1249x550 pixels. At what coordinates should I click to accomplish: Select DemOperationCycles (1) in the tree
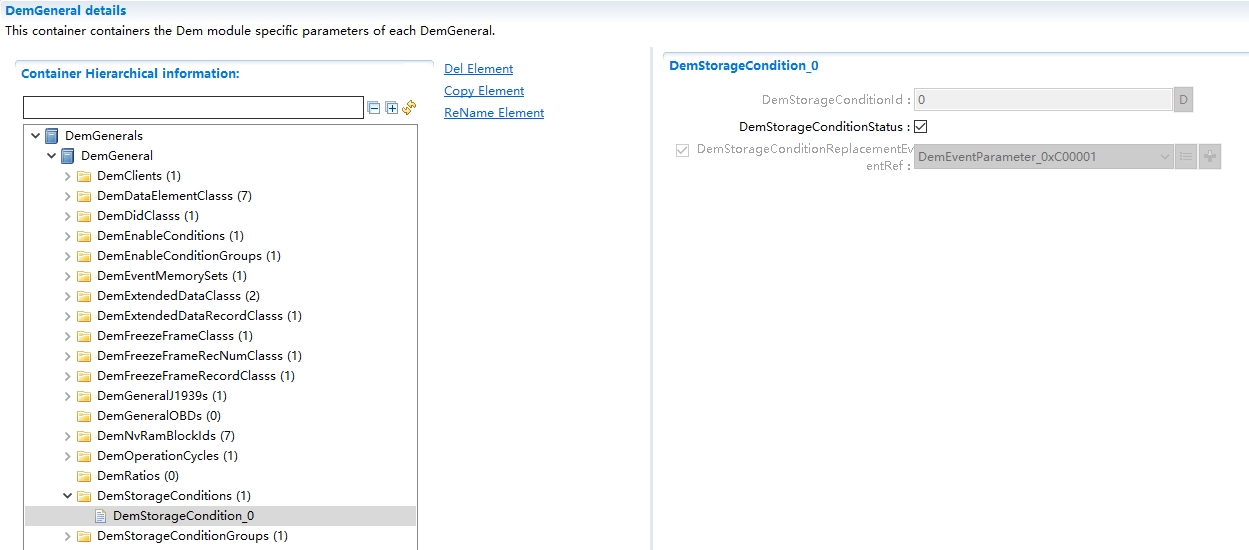167,456
